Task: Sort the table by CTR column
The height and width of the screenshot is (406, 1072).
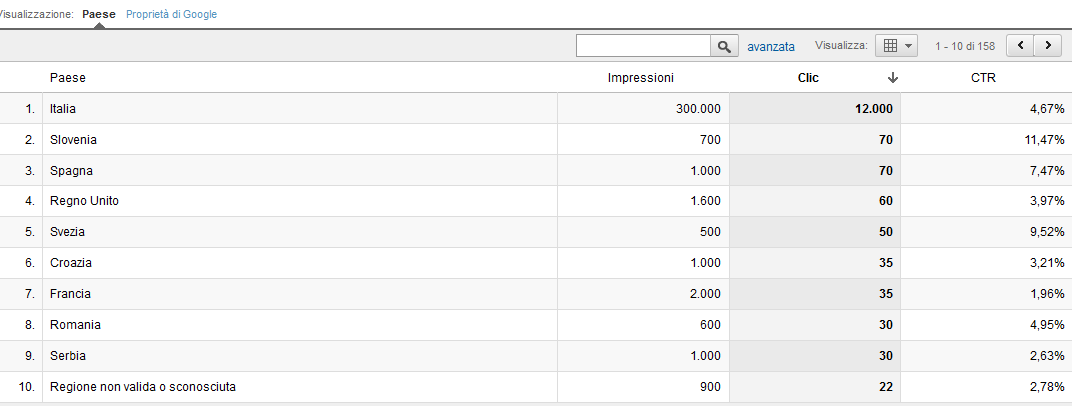Action: pos(983,78)
